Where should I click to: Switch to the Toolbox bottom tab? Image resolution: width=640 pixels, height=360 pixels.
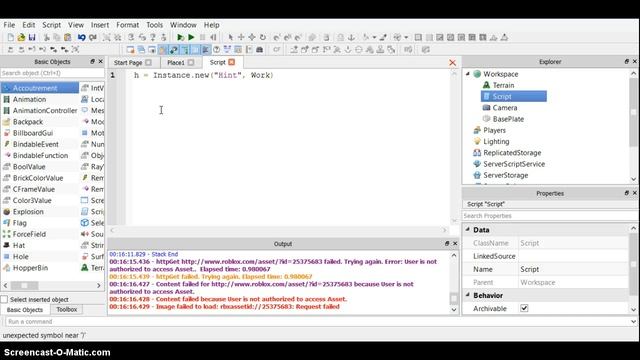pyautogui.click(x=67, y=309)
